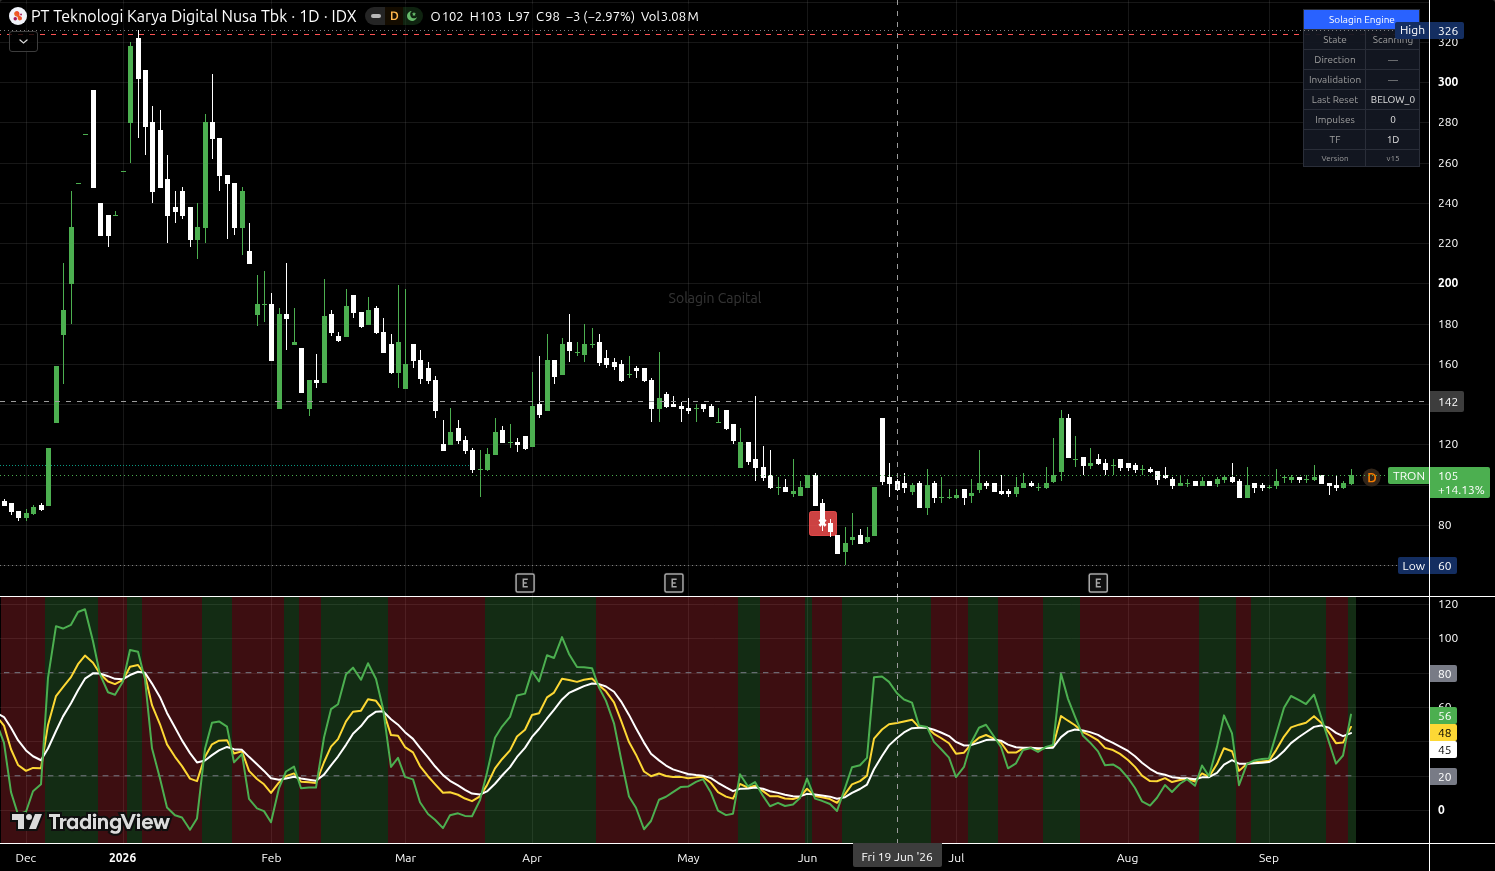This screenshot has width=1495, height=871.
Task: Click the gray 20 oscillator level label
Action: 1444,777
